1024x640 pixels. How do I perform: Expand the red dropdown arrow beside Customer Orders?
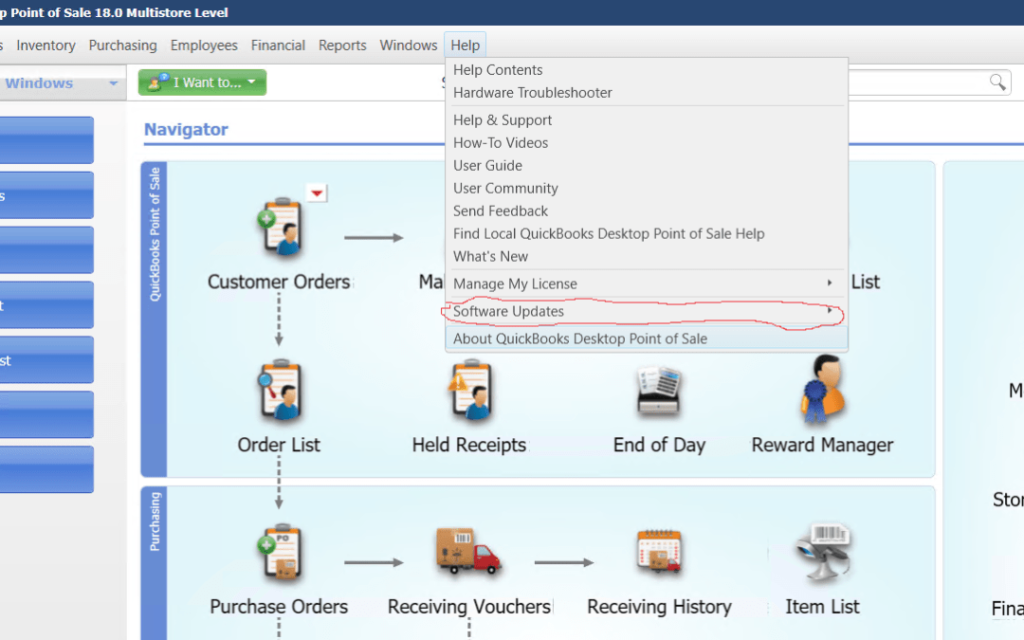pos(317,193)
